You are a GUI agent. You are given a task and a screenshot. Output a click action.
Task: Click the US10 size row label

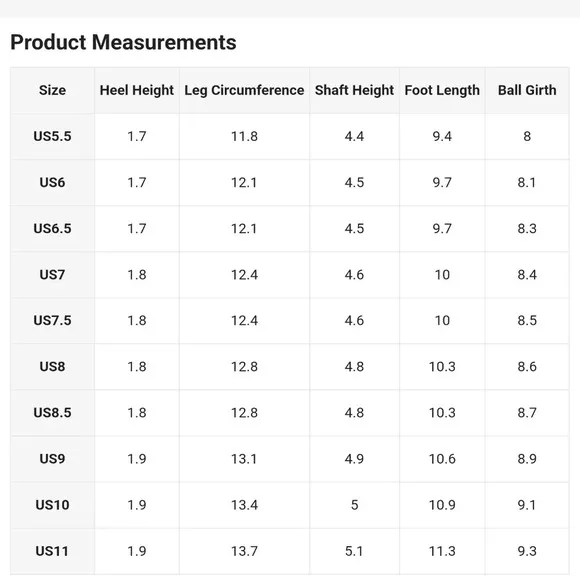tap(53, 505)
